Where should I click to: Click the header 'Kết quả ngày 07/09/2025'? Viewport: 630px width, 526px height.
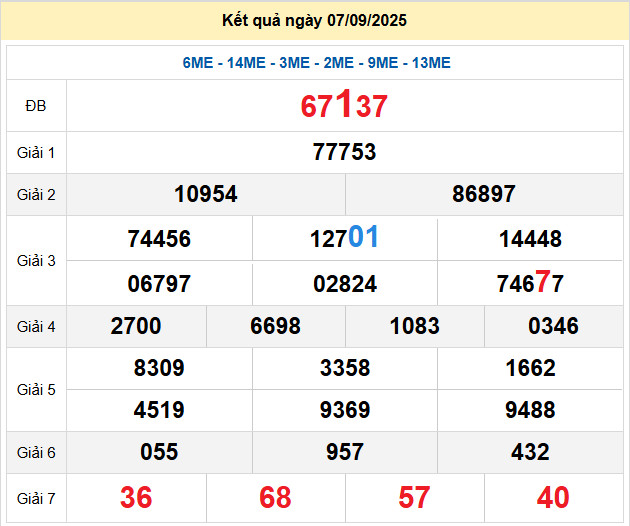pyautogui.click(x=314, y=21)
